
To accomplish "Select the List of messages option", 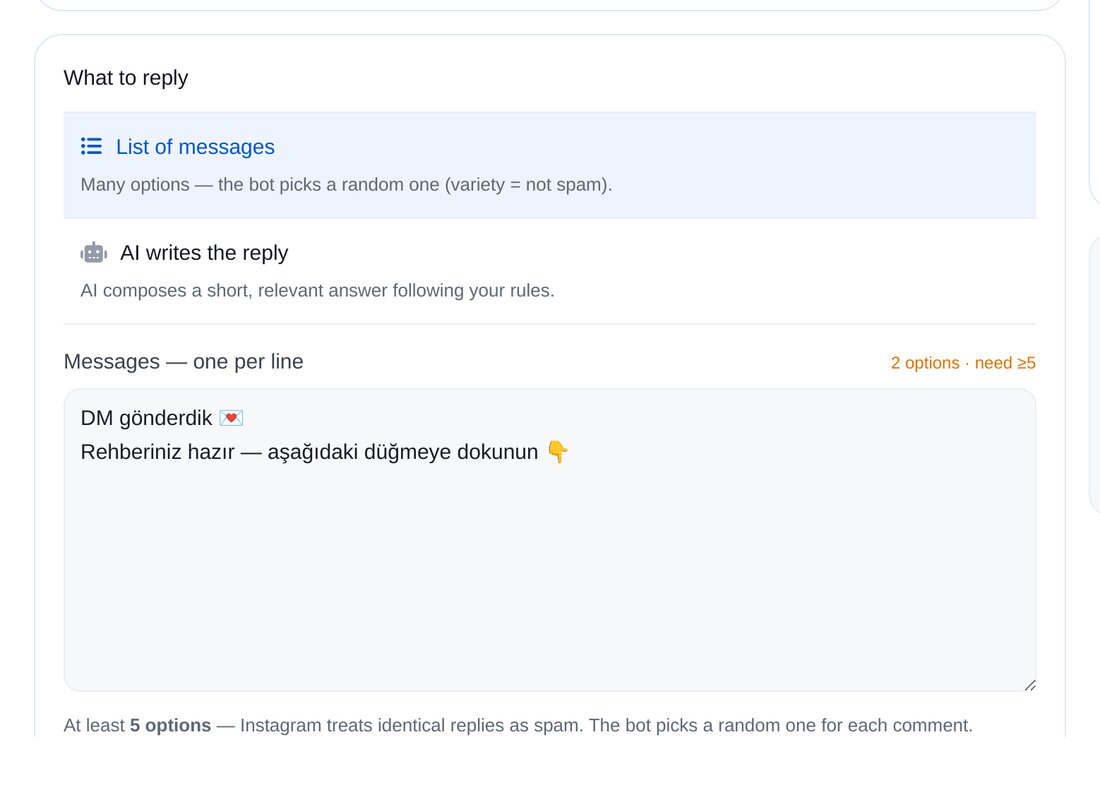I will click(549, 165).
